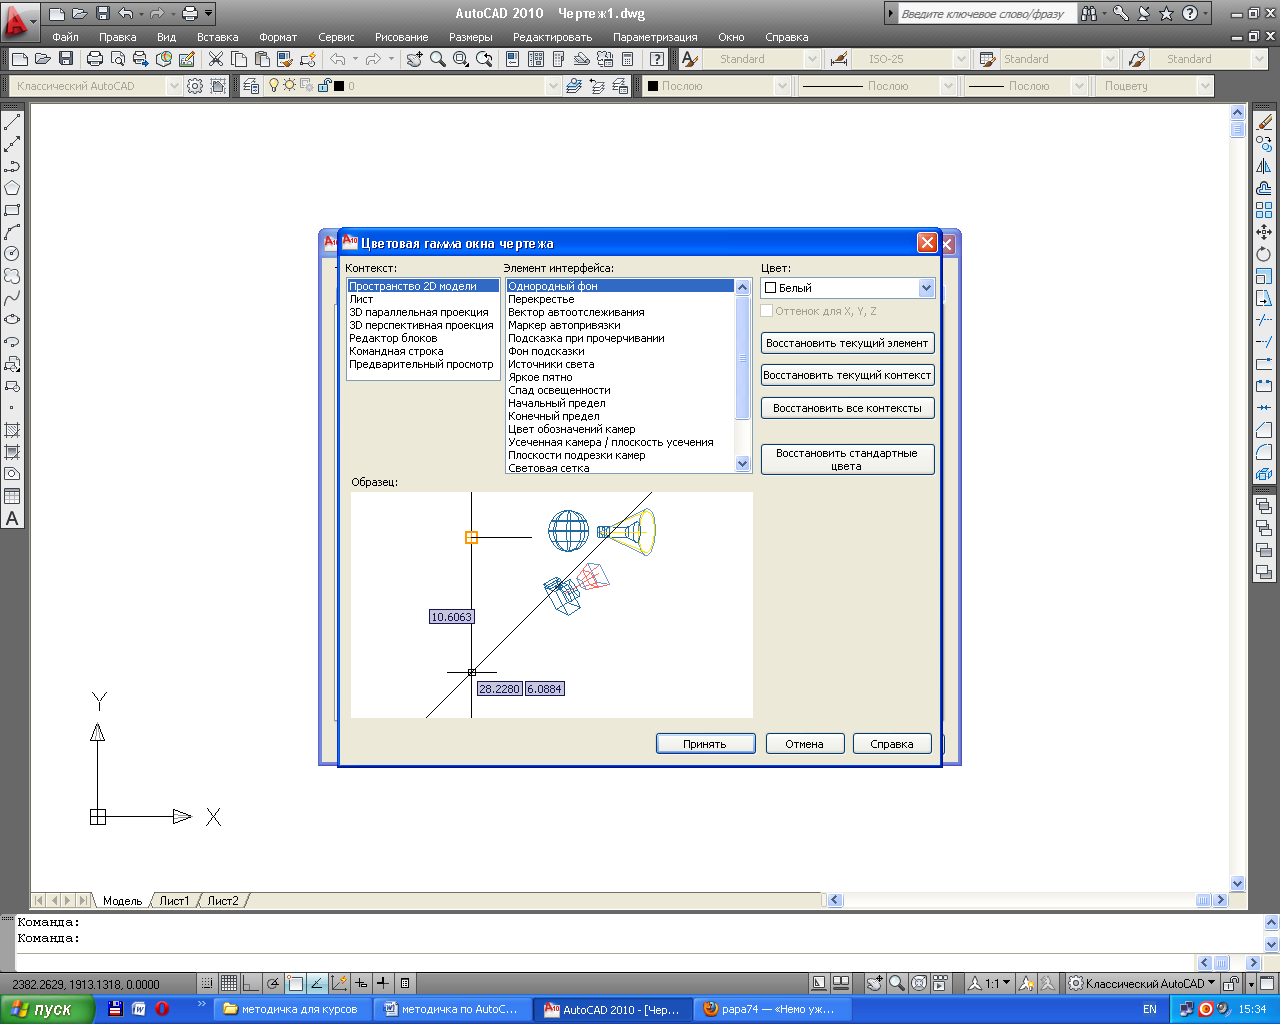Click the Windows 'пуск' Start button
1280x1024 pixels.
point(46,1009)
